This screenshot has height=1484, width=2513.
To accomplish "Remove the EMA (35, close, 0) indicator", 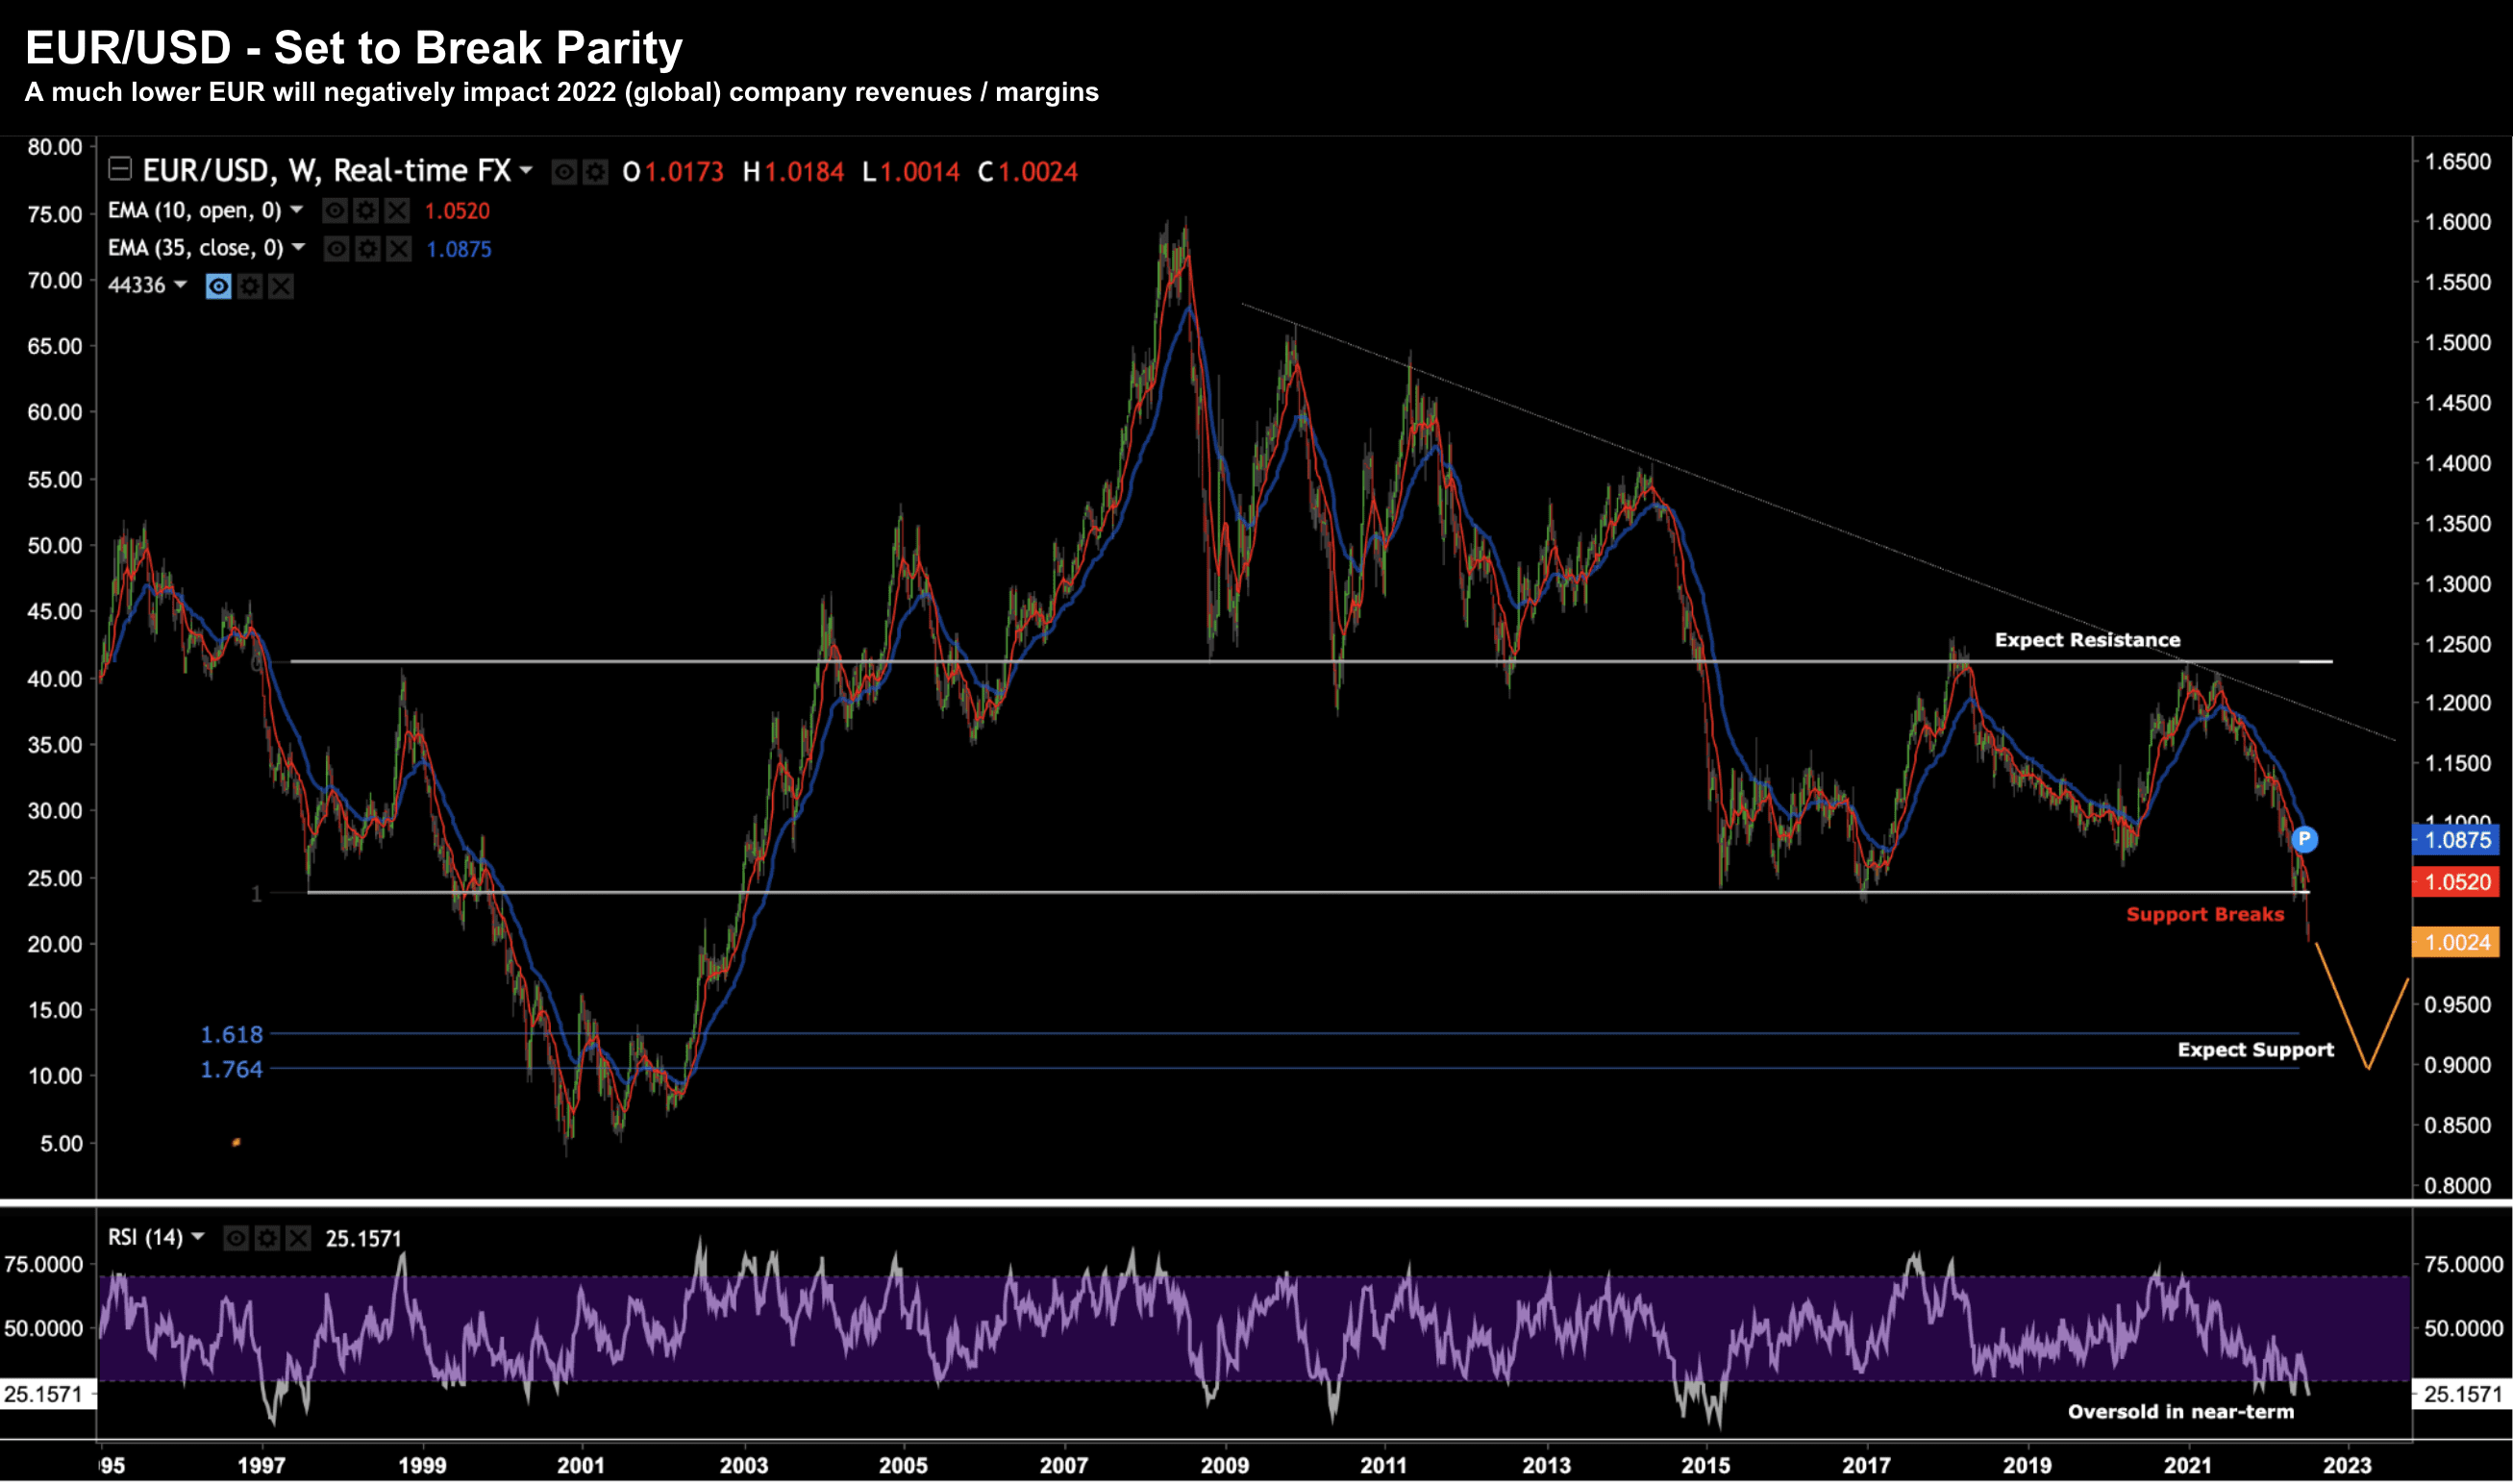I will tap(399, 248).
